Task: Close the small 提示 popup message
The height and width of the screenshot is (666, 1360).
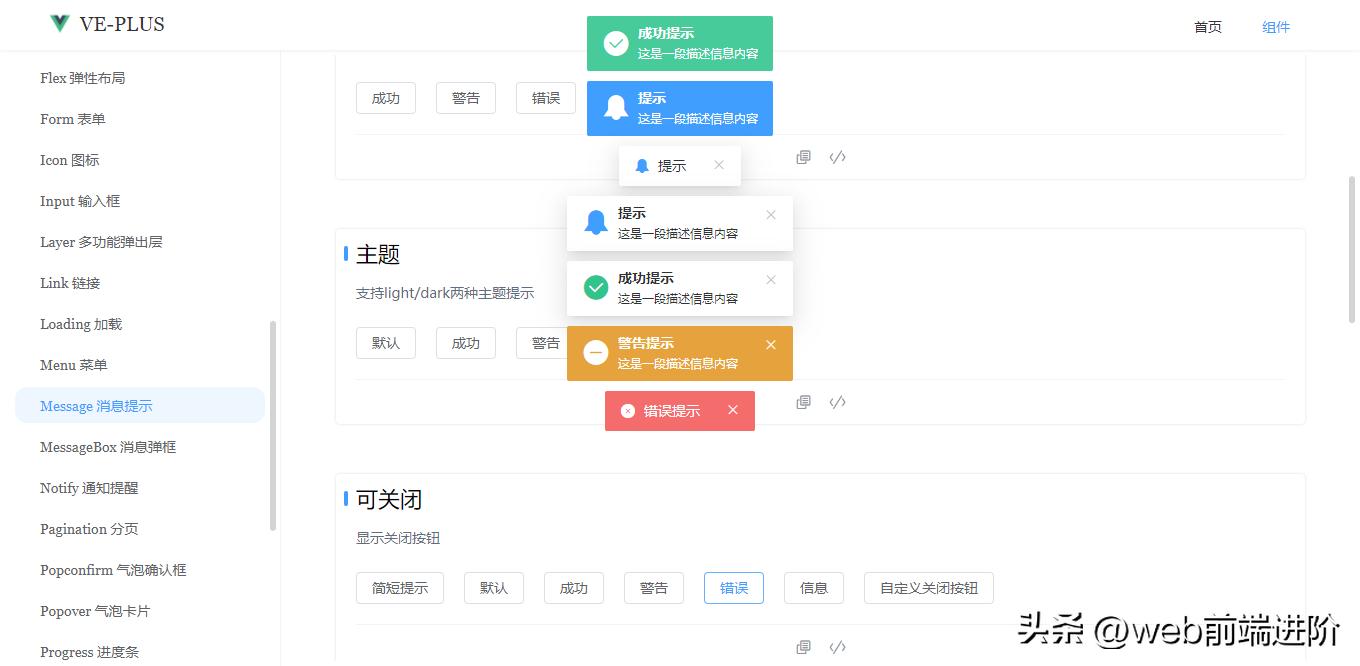Action: pyautogui.click(x=719, y=165)
